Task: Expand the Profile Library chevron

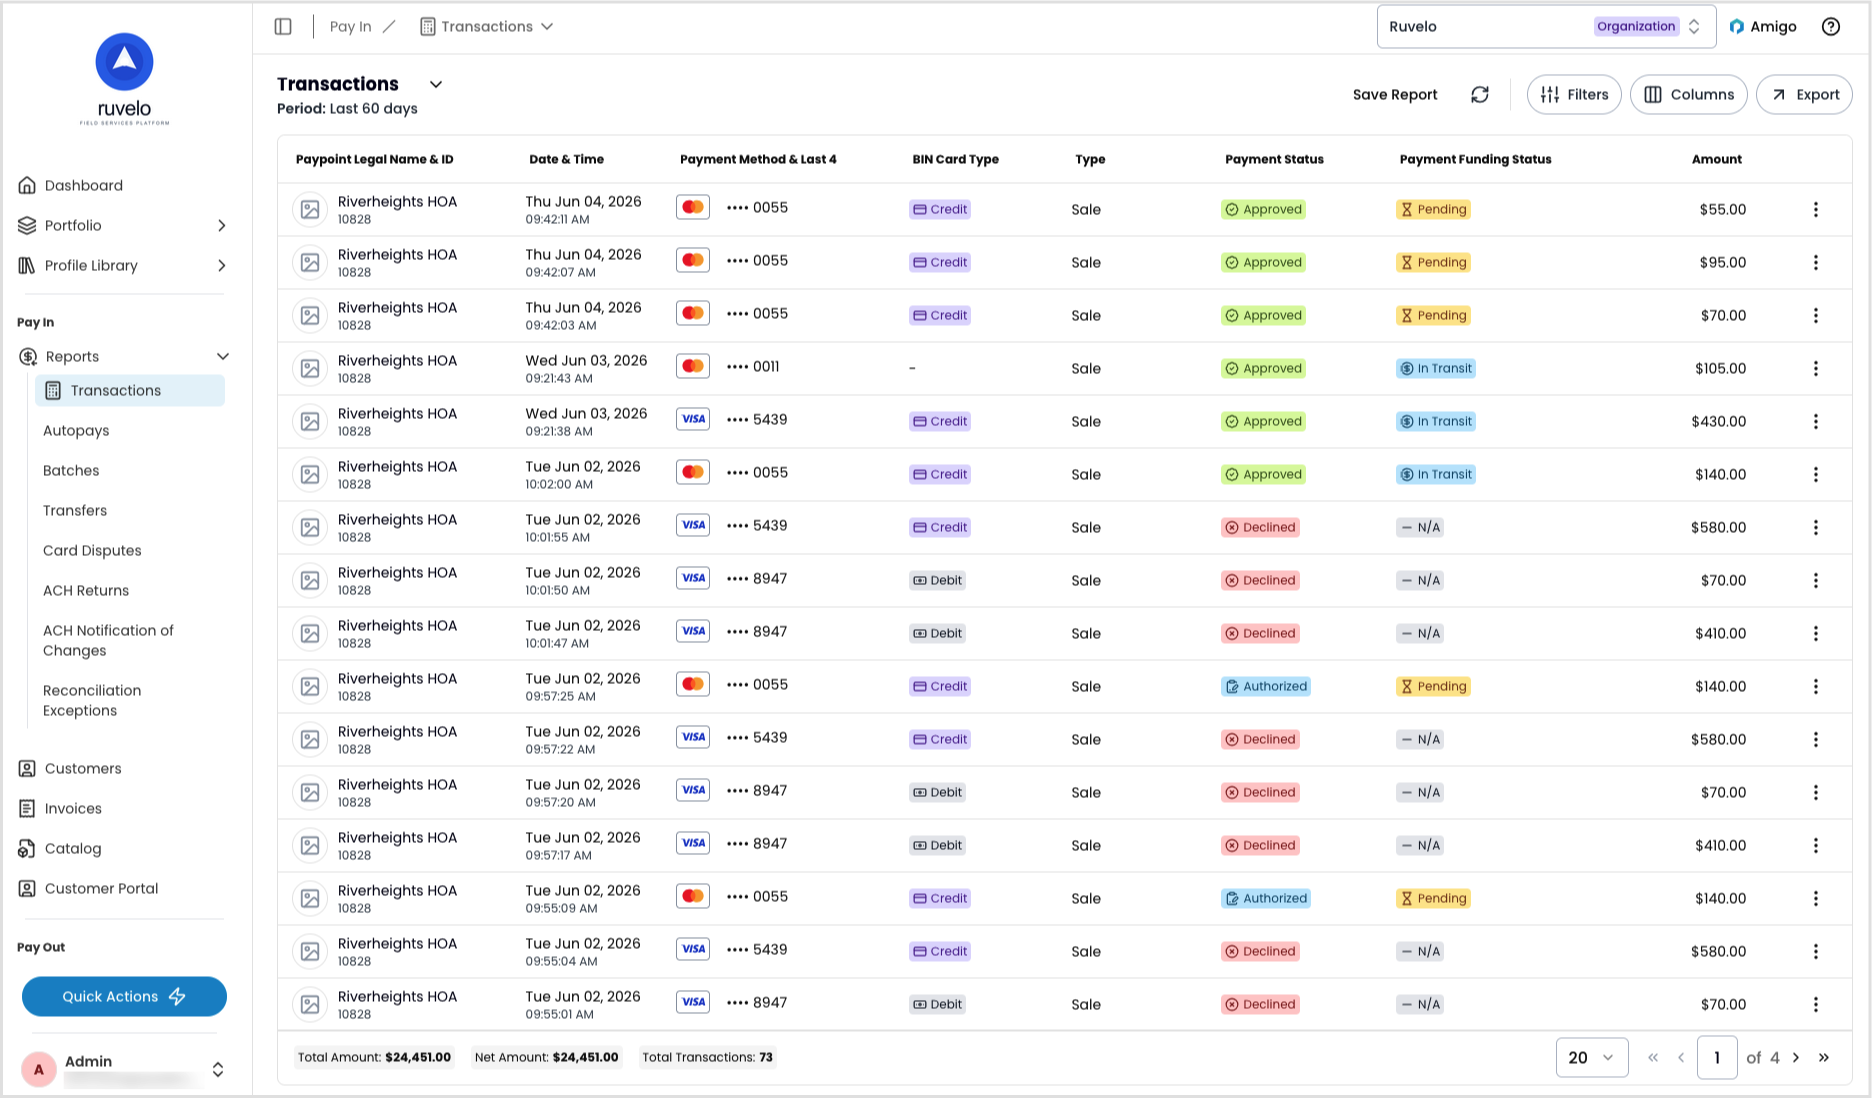Action: tap(221, 266)
